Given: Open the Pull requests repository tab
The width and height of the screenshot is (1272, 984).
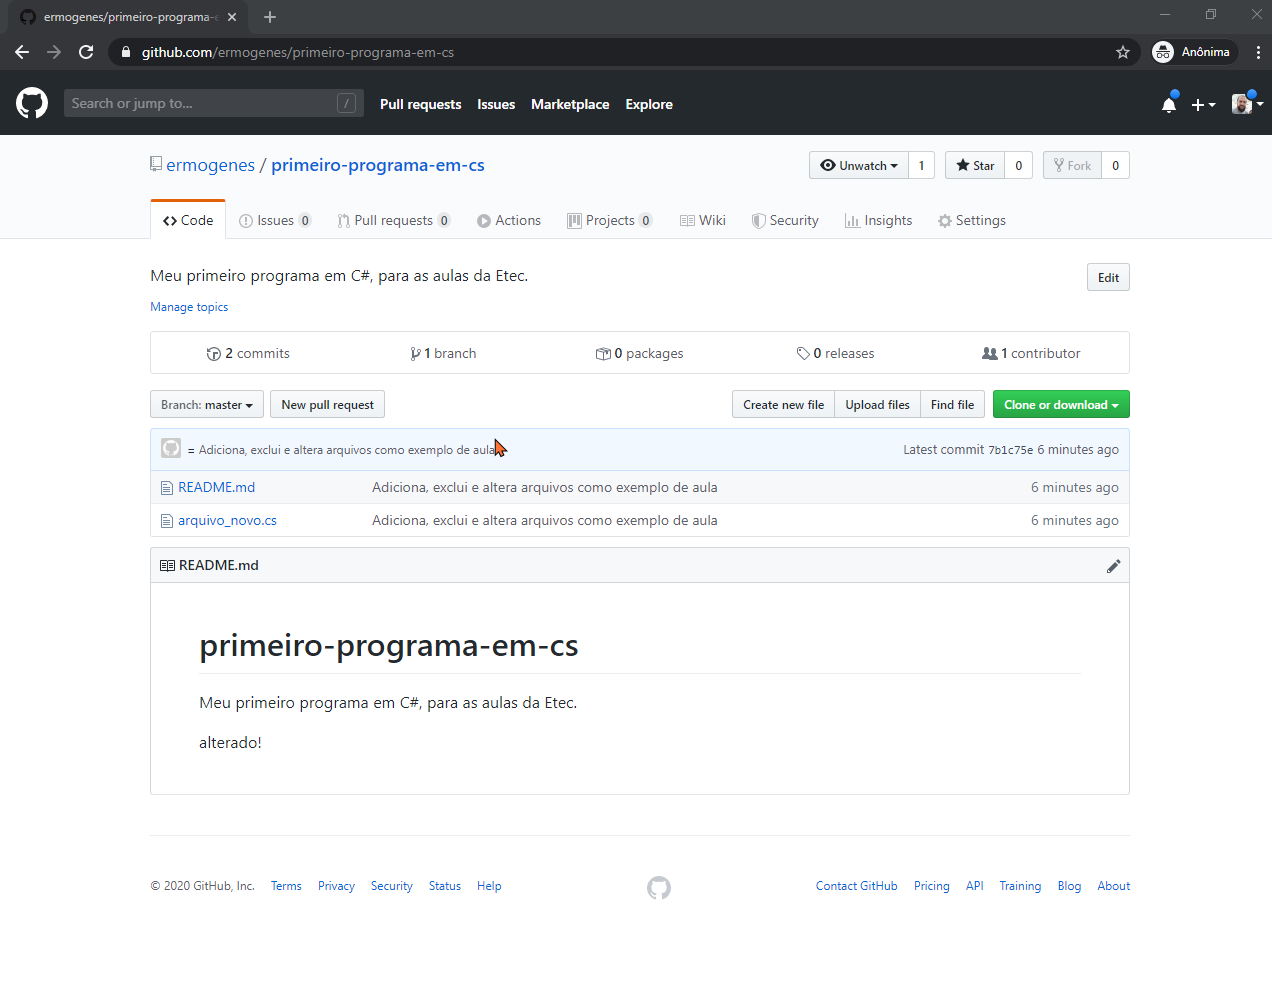Looking at the screenshot, I should click(394, 220).
